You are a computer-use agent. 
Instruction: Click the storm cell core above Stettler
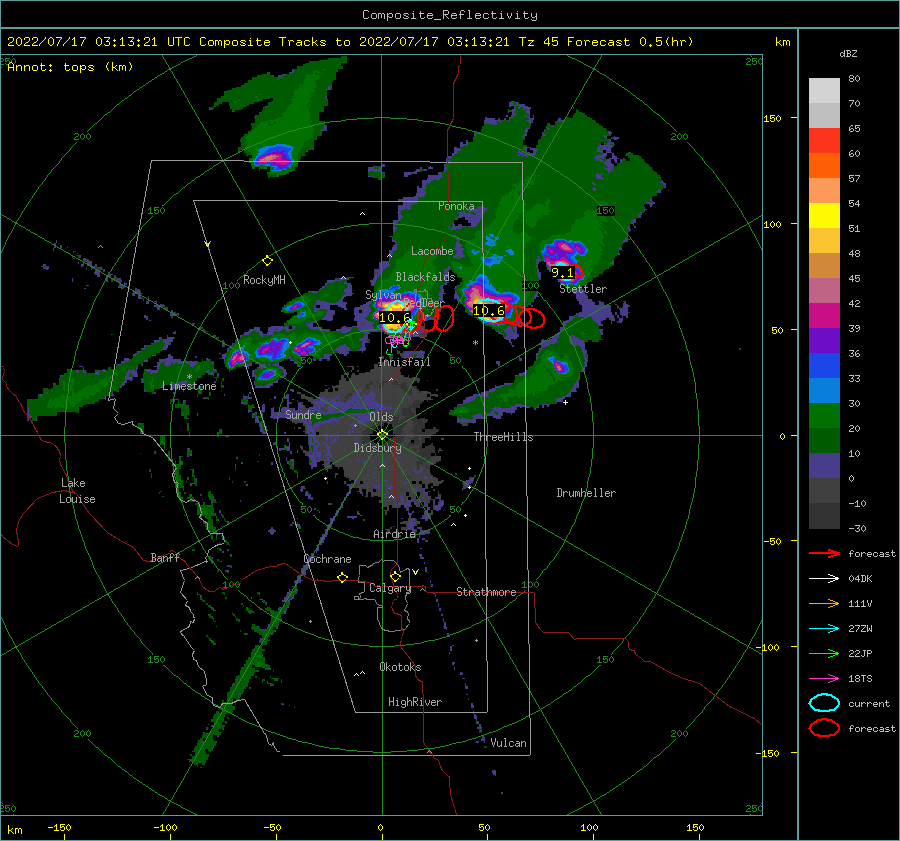pos(564,249)
